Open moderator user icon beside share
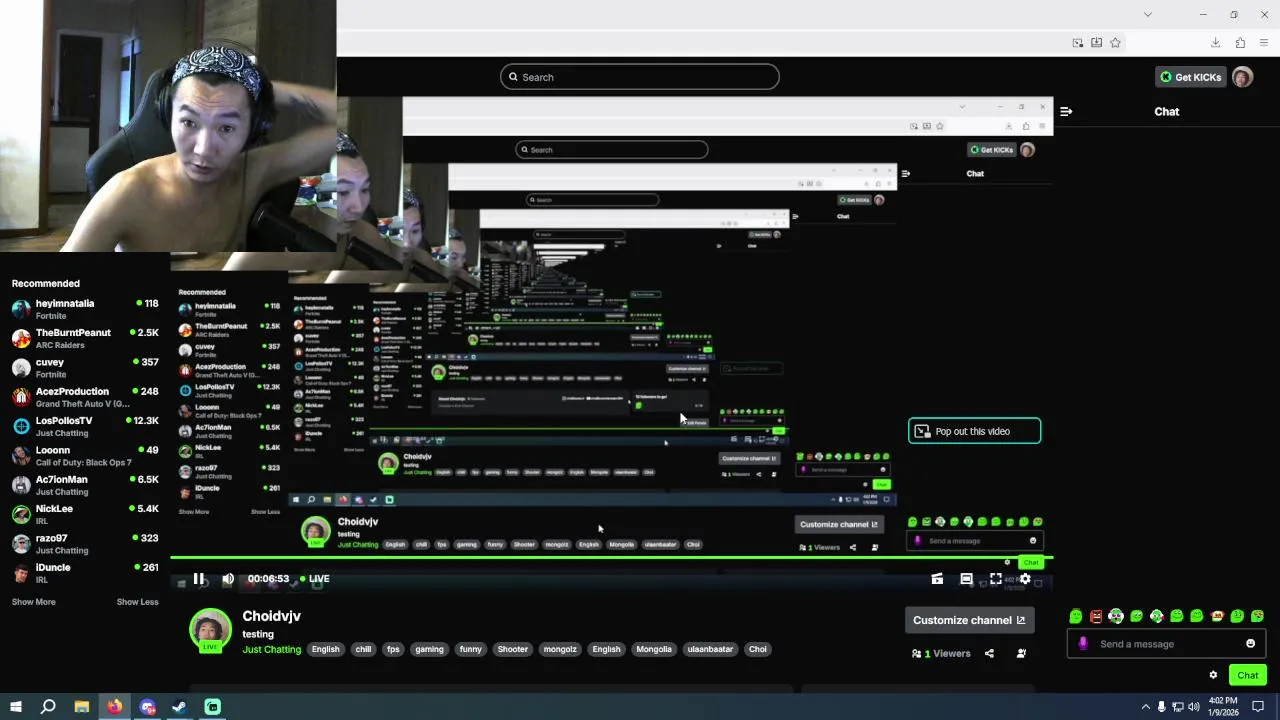 1021,653
